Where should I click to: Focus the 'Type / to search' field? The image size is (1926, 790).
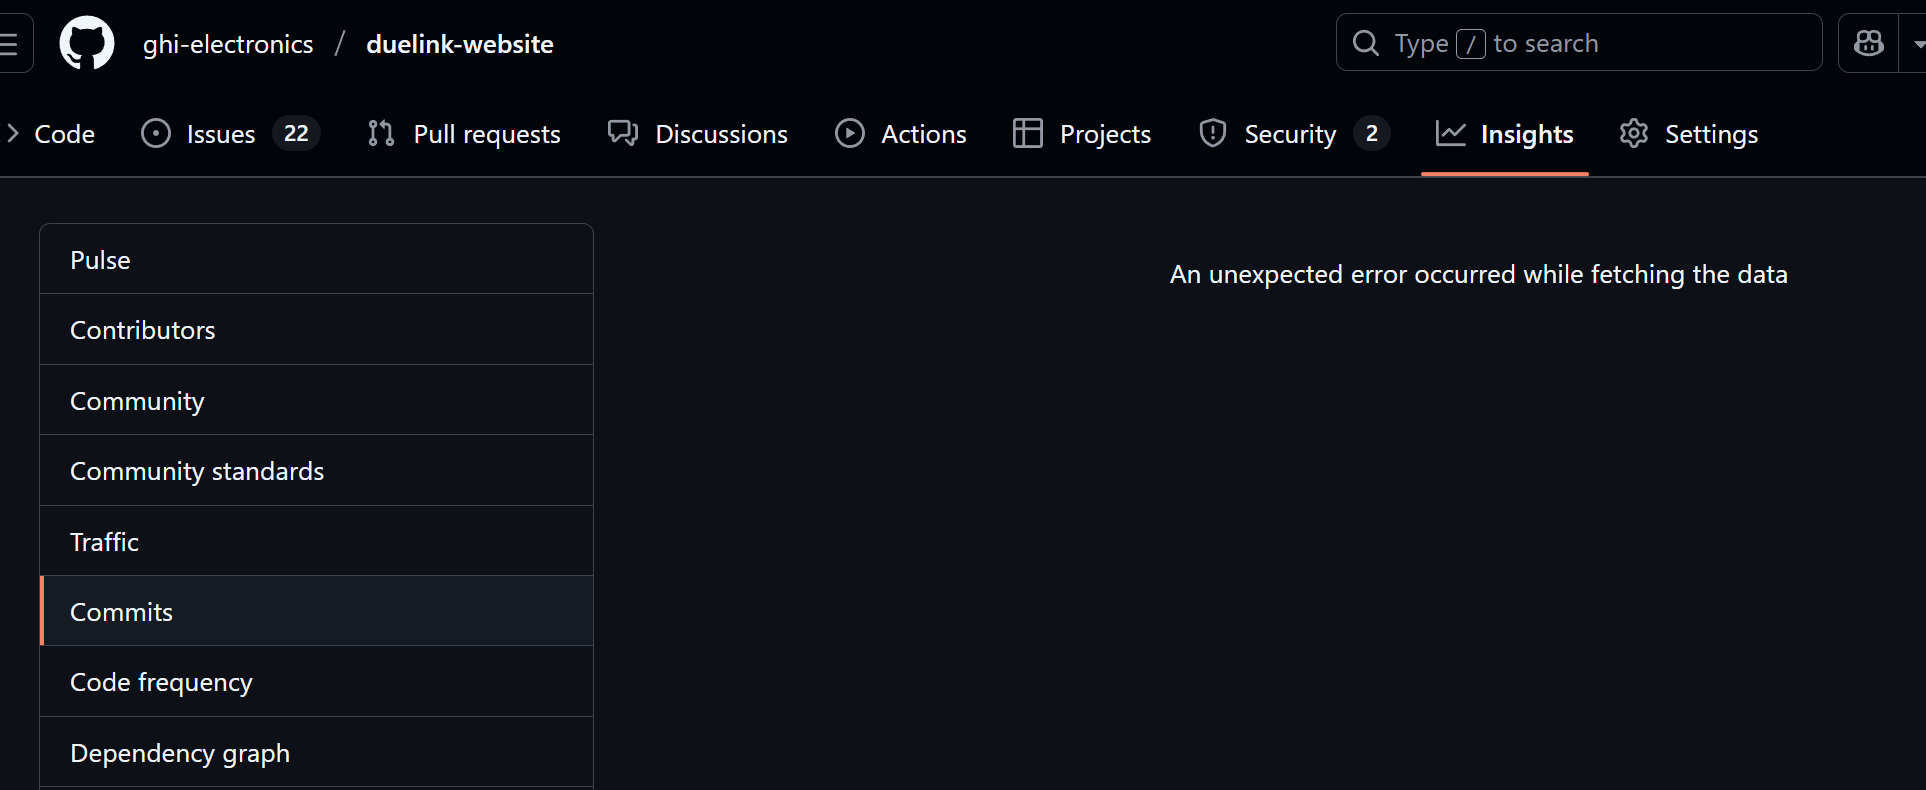(x=1600, y=43)
